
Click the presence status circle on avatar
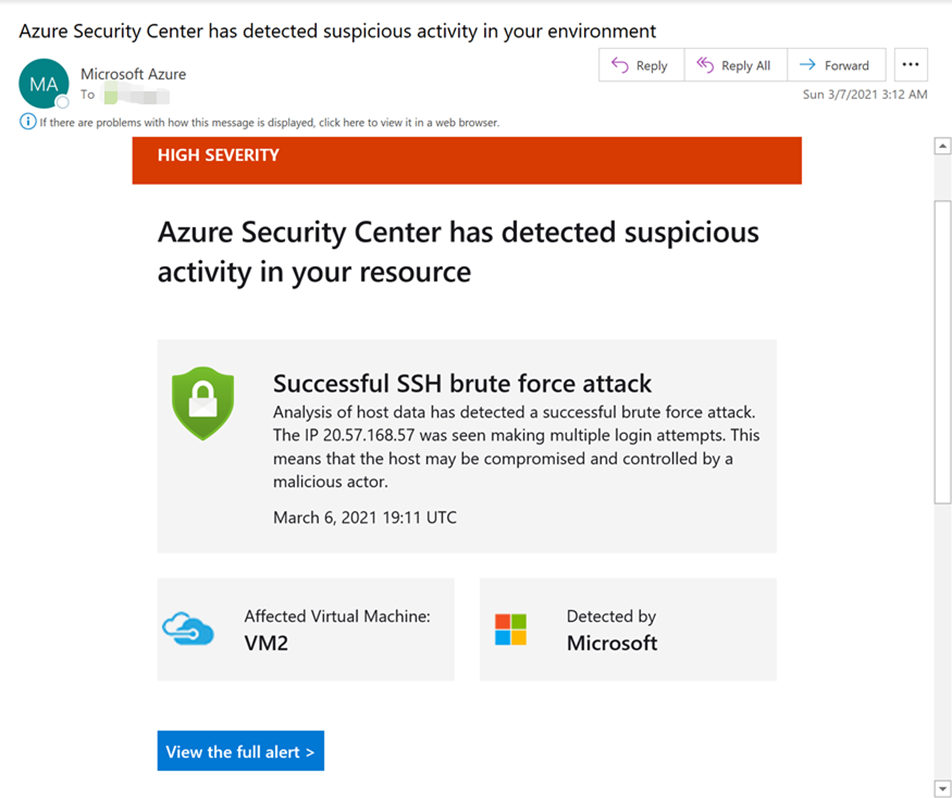click(62, 101)
